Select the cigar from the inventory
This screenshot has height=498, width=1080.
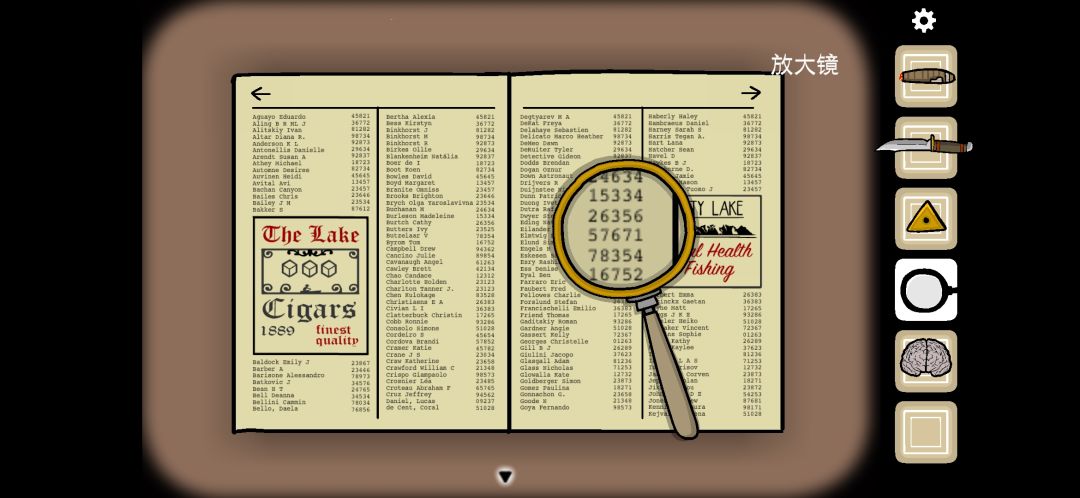click(926, 76)
